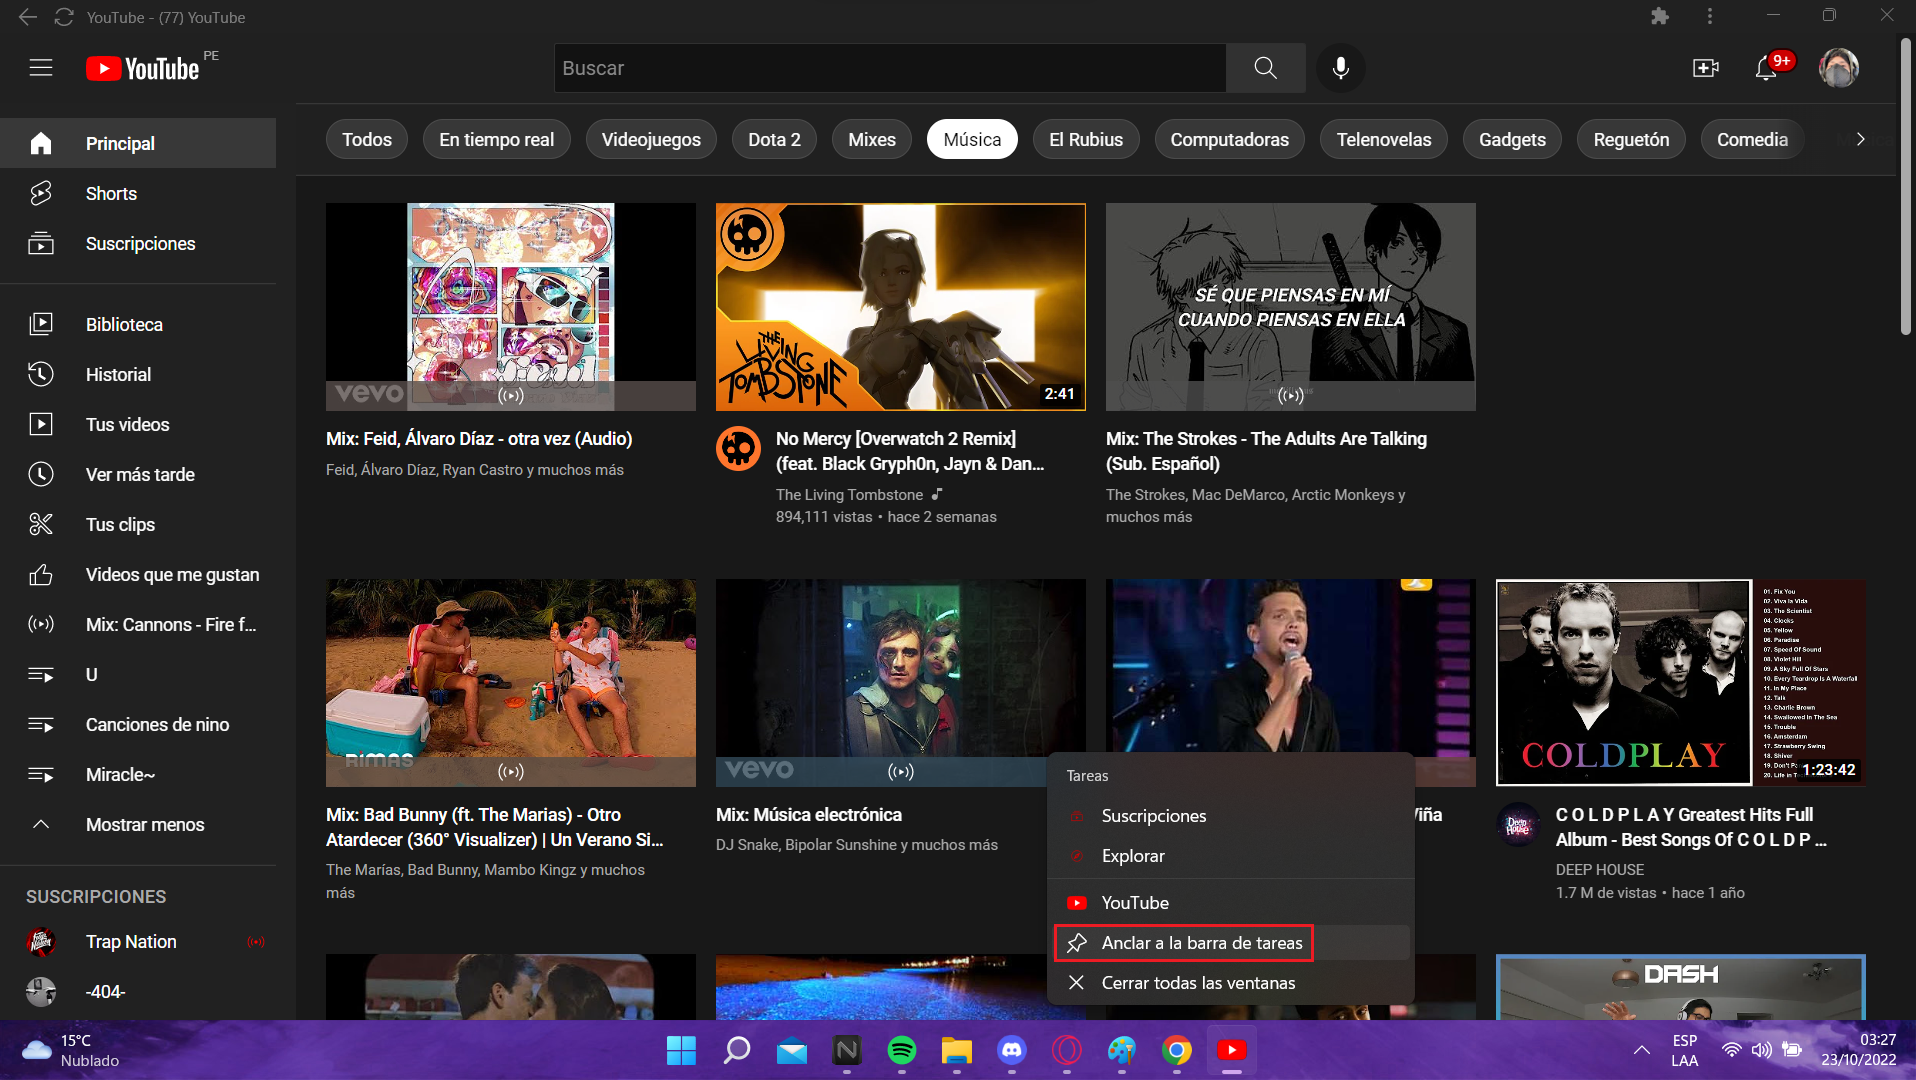Open the Coldplay Greatest Hits thumbnail
The image size is (1916, 1080).
[x=1680, y=683]
